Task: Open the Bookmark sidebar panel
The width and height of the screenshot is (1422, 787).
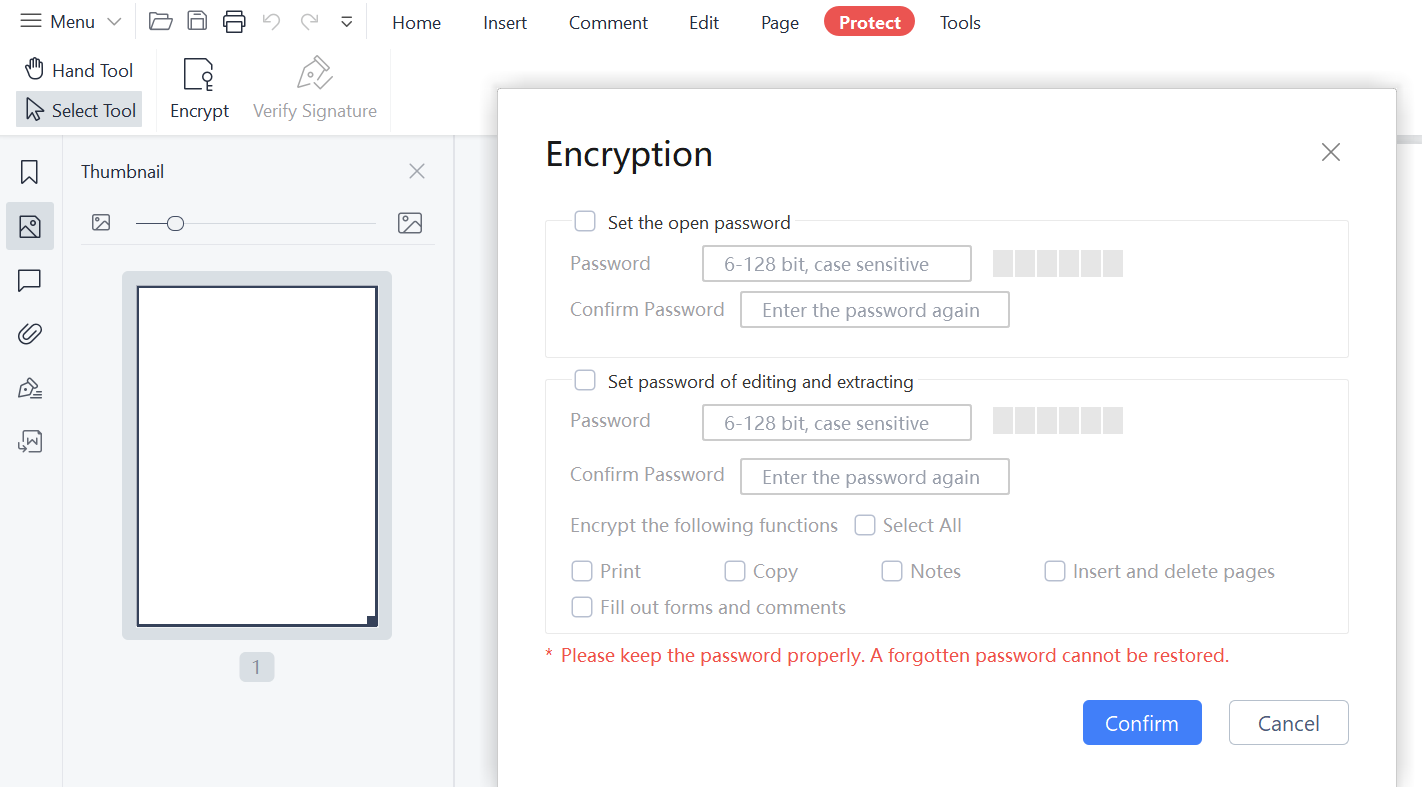Action: coord(30,172)
